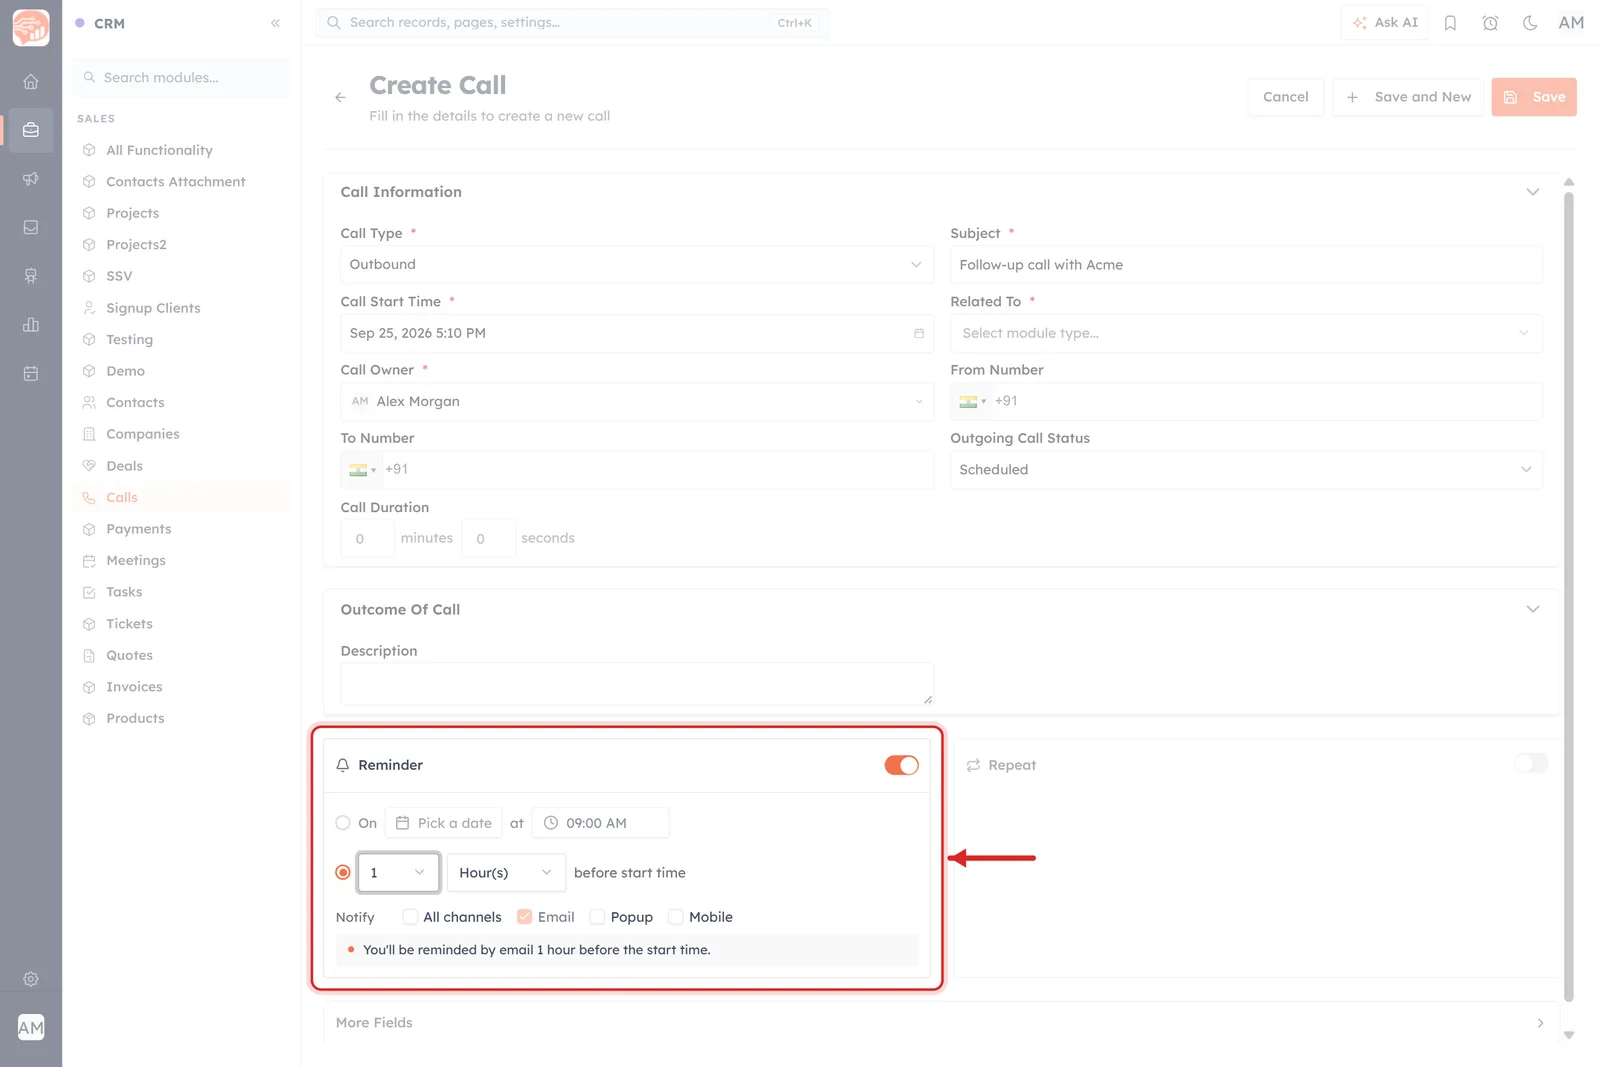The image size is (1600, 1067).
Task: Open the megaphone marketing icon in rail
Action: pos(31,179)
